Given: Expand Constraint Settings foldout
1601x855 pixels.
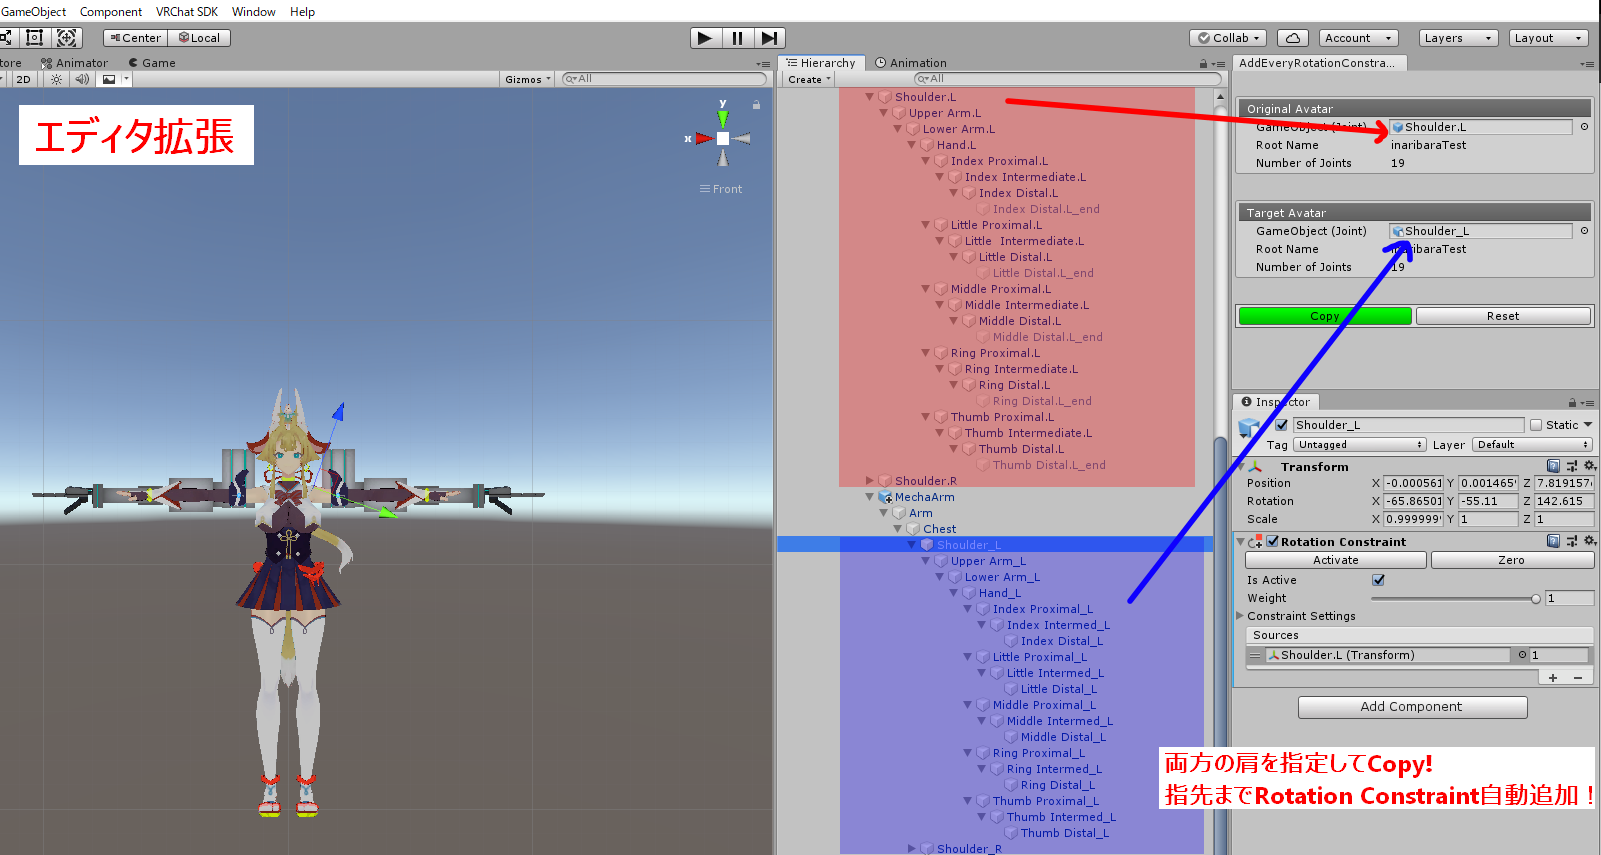Looking at the screenshot, I should (x=1241, y=616).
